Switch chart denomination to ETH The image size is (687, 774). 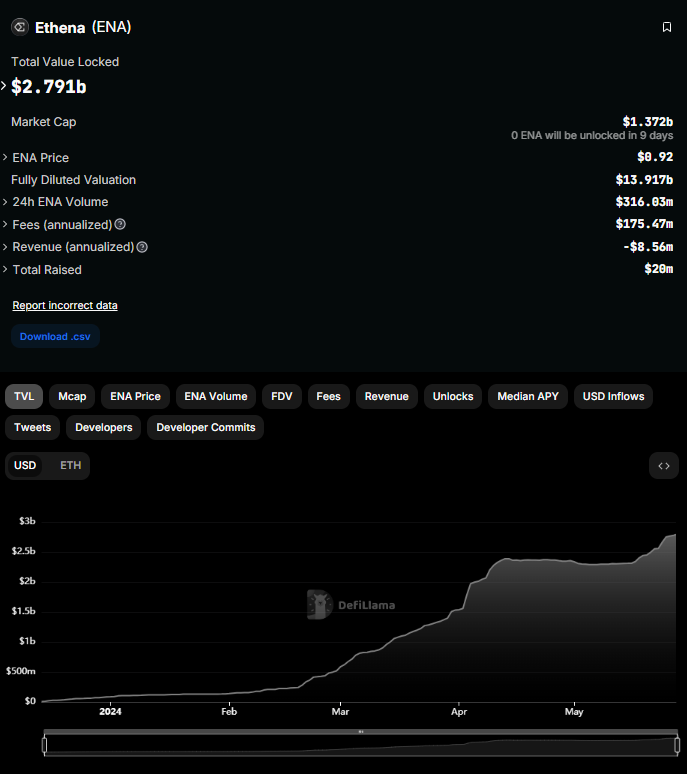click(x=70, y=466)
